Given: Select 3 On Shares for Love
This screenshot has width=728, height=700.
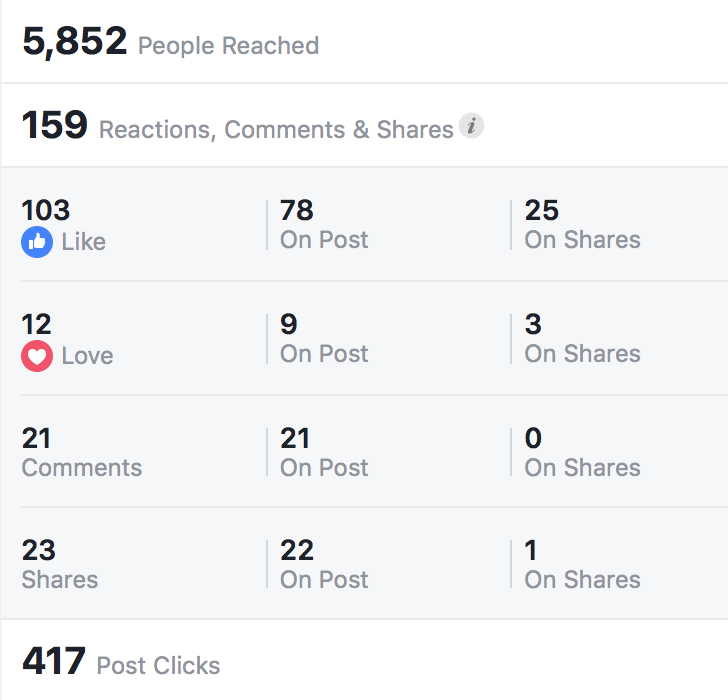Looking at the screenshot, I should coord(582,338).
